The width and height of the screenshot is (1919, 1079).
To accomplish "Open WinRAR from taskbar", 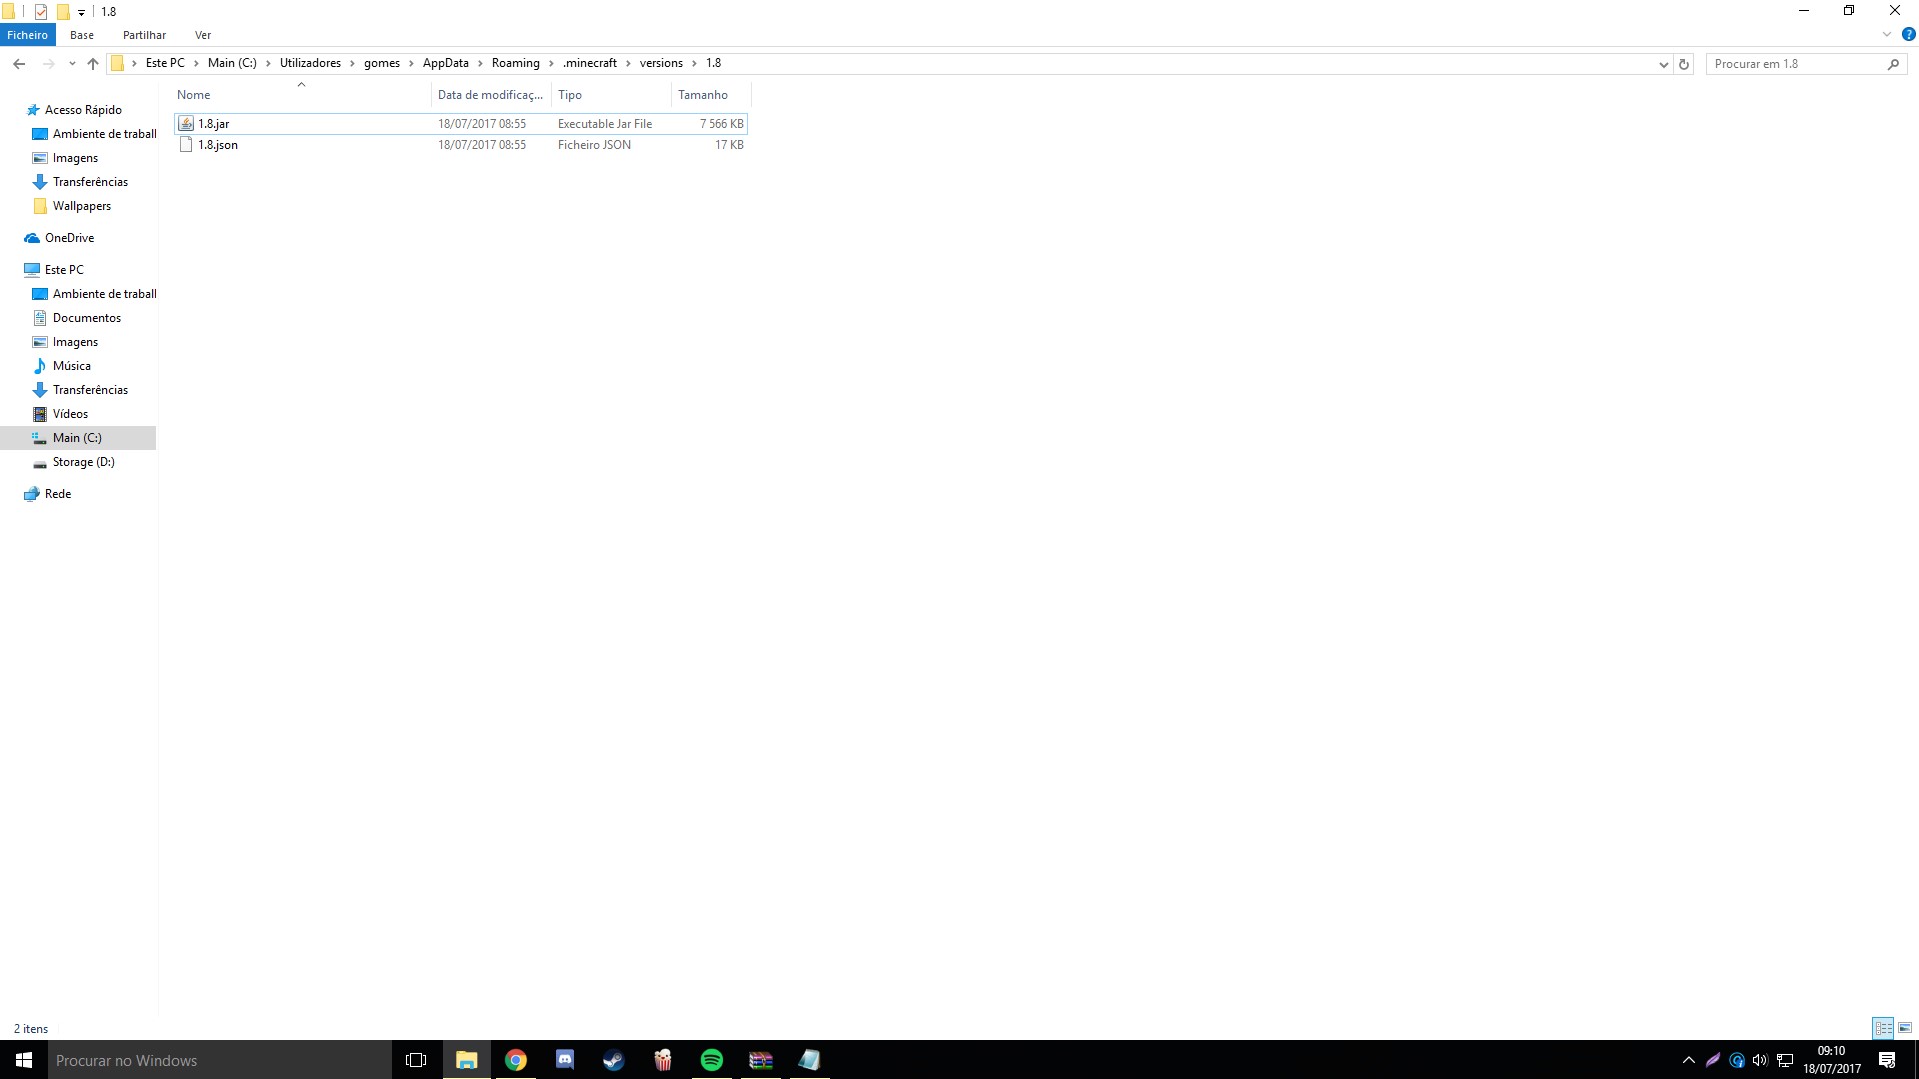I will 761,1060.
